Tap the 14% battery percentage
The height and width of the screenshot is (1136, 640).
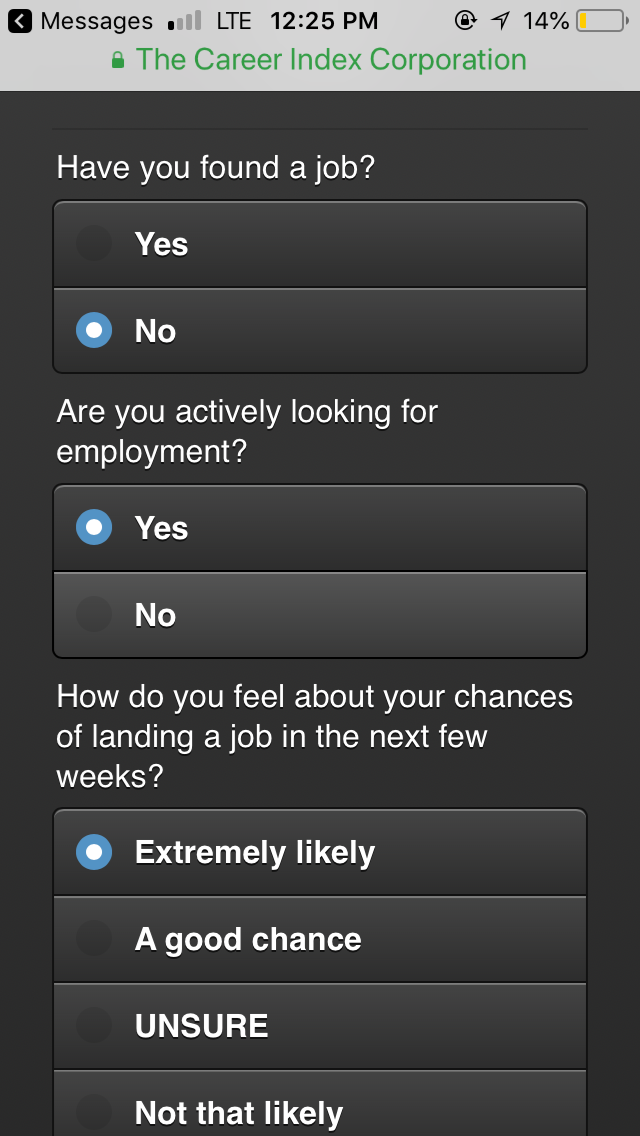pos(545,20)
